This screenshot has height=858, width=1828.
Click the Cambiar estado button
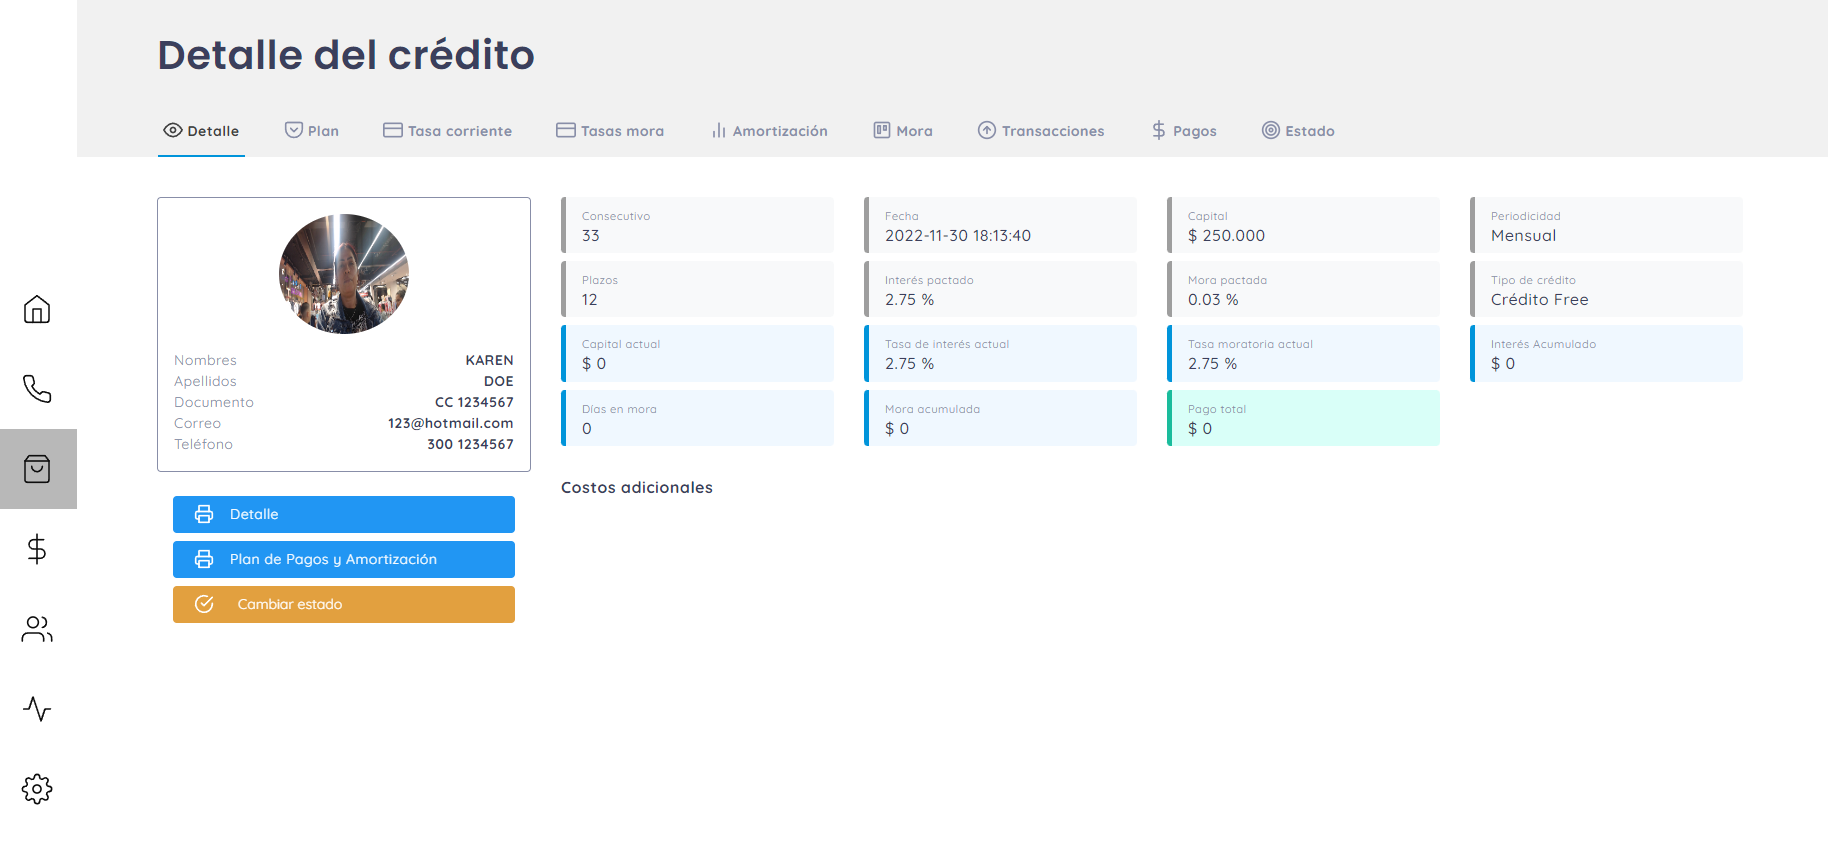(x=344, y=604)
